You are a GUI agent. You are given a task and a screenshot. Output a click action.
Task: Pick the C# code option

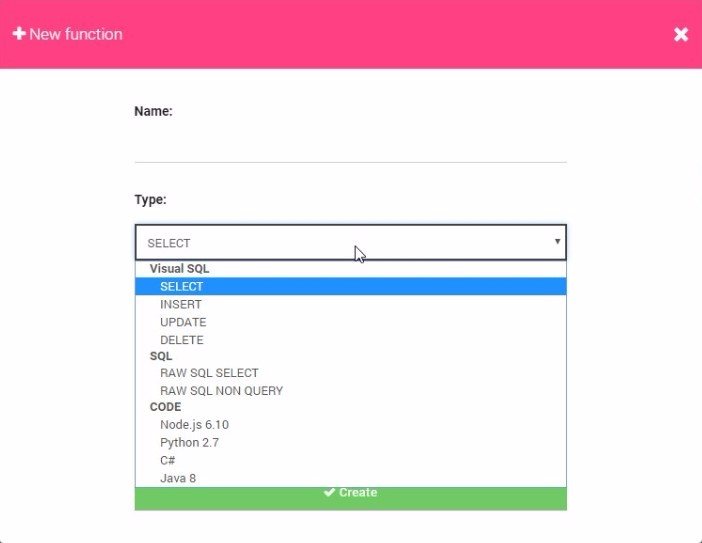pyautogui.click(x=167, y=460)
